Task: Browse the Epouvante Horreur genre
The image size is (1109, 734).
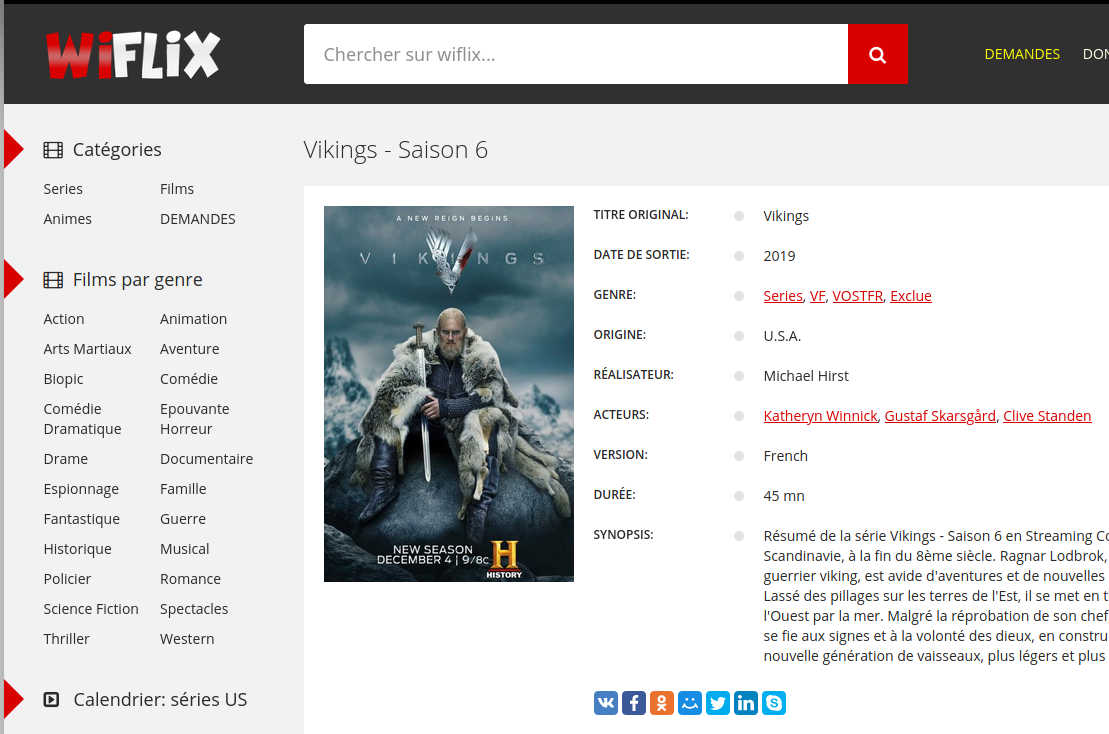Action: 194,419
